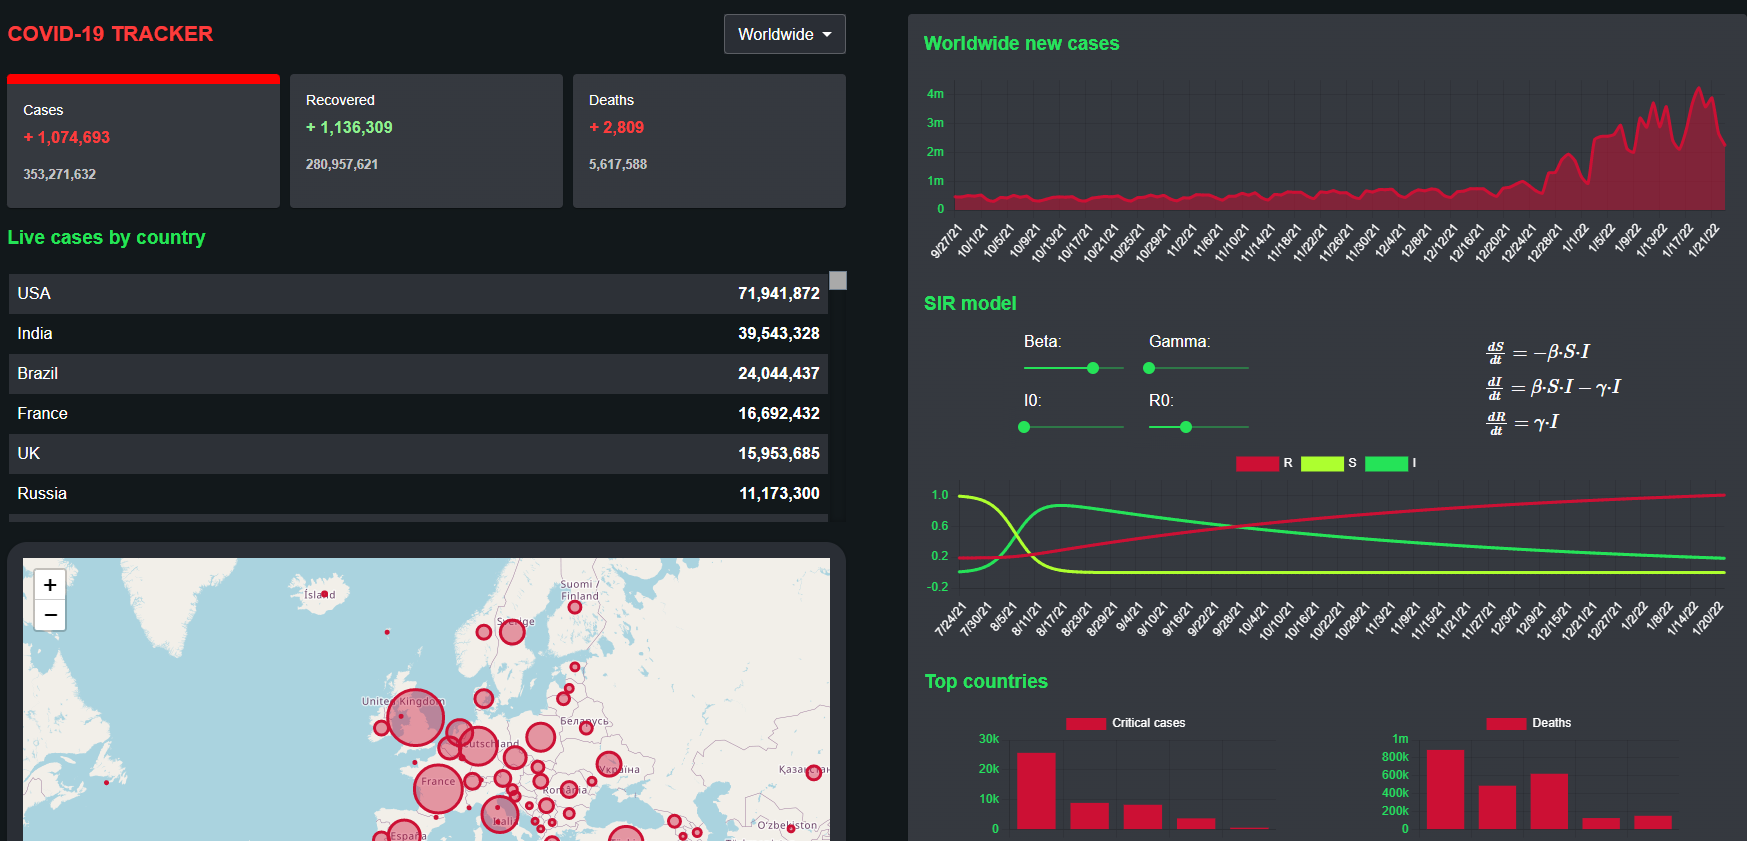The height and width of the screenshot is (841, 1747).
Task: Click the France circle marker on map
Action: point(438,787)
